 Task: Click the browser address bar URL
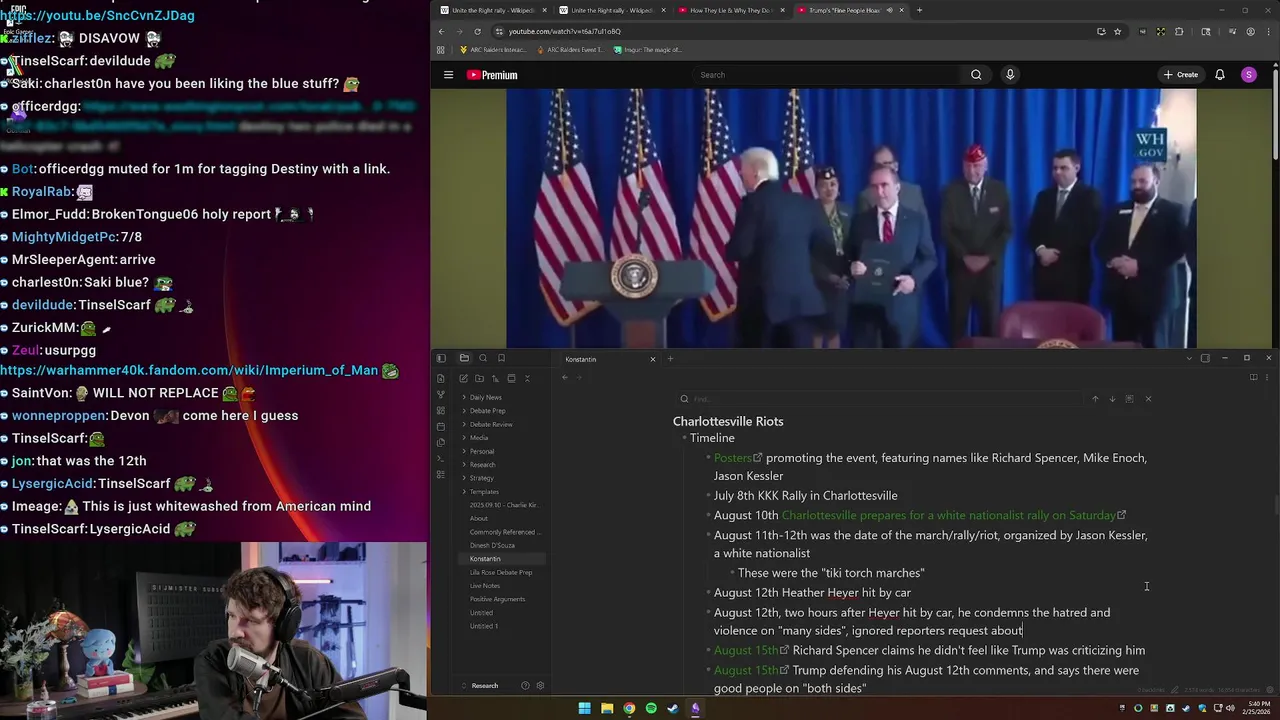564,31
